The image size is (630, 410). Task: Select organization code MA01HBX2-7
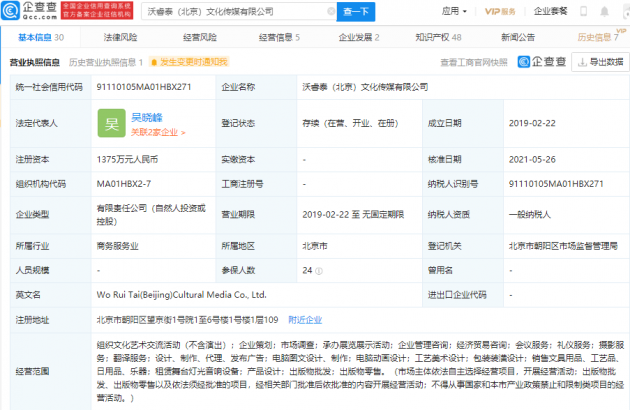click(124, 184)
